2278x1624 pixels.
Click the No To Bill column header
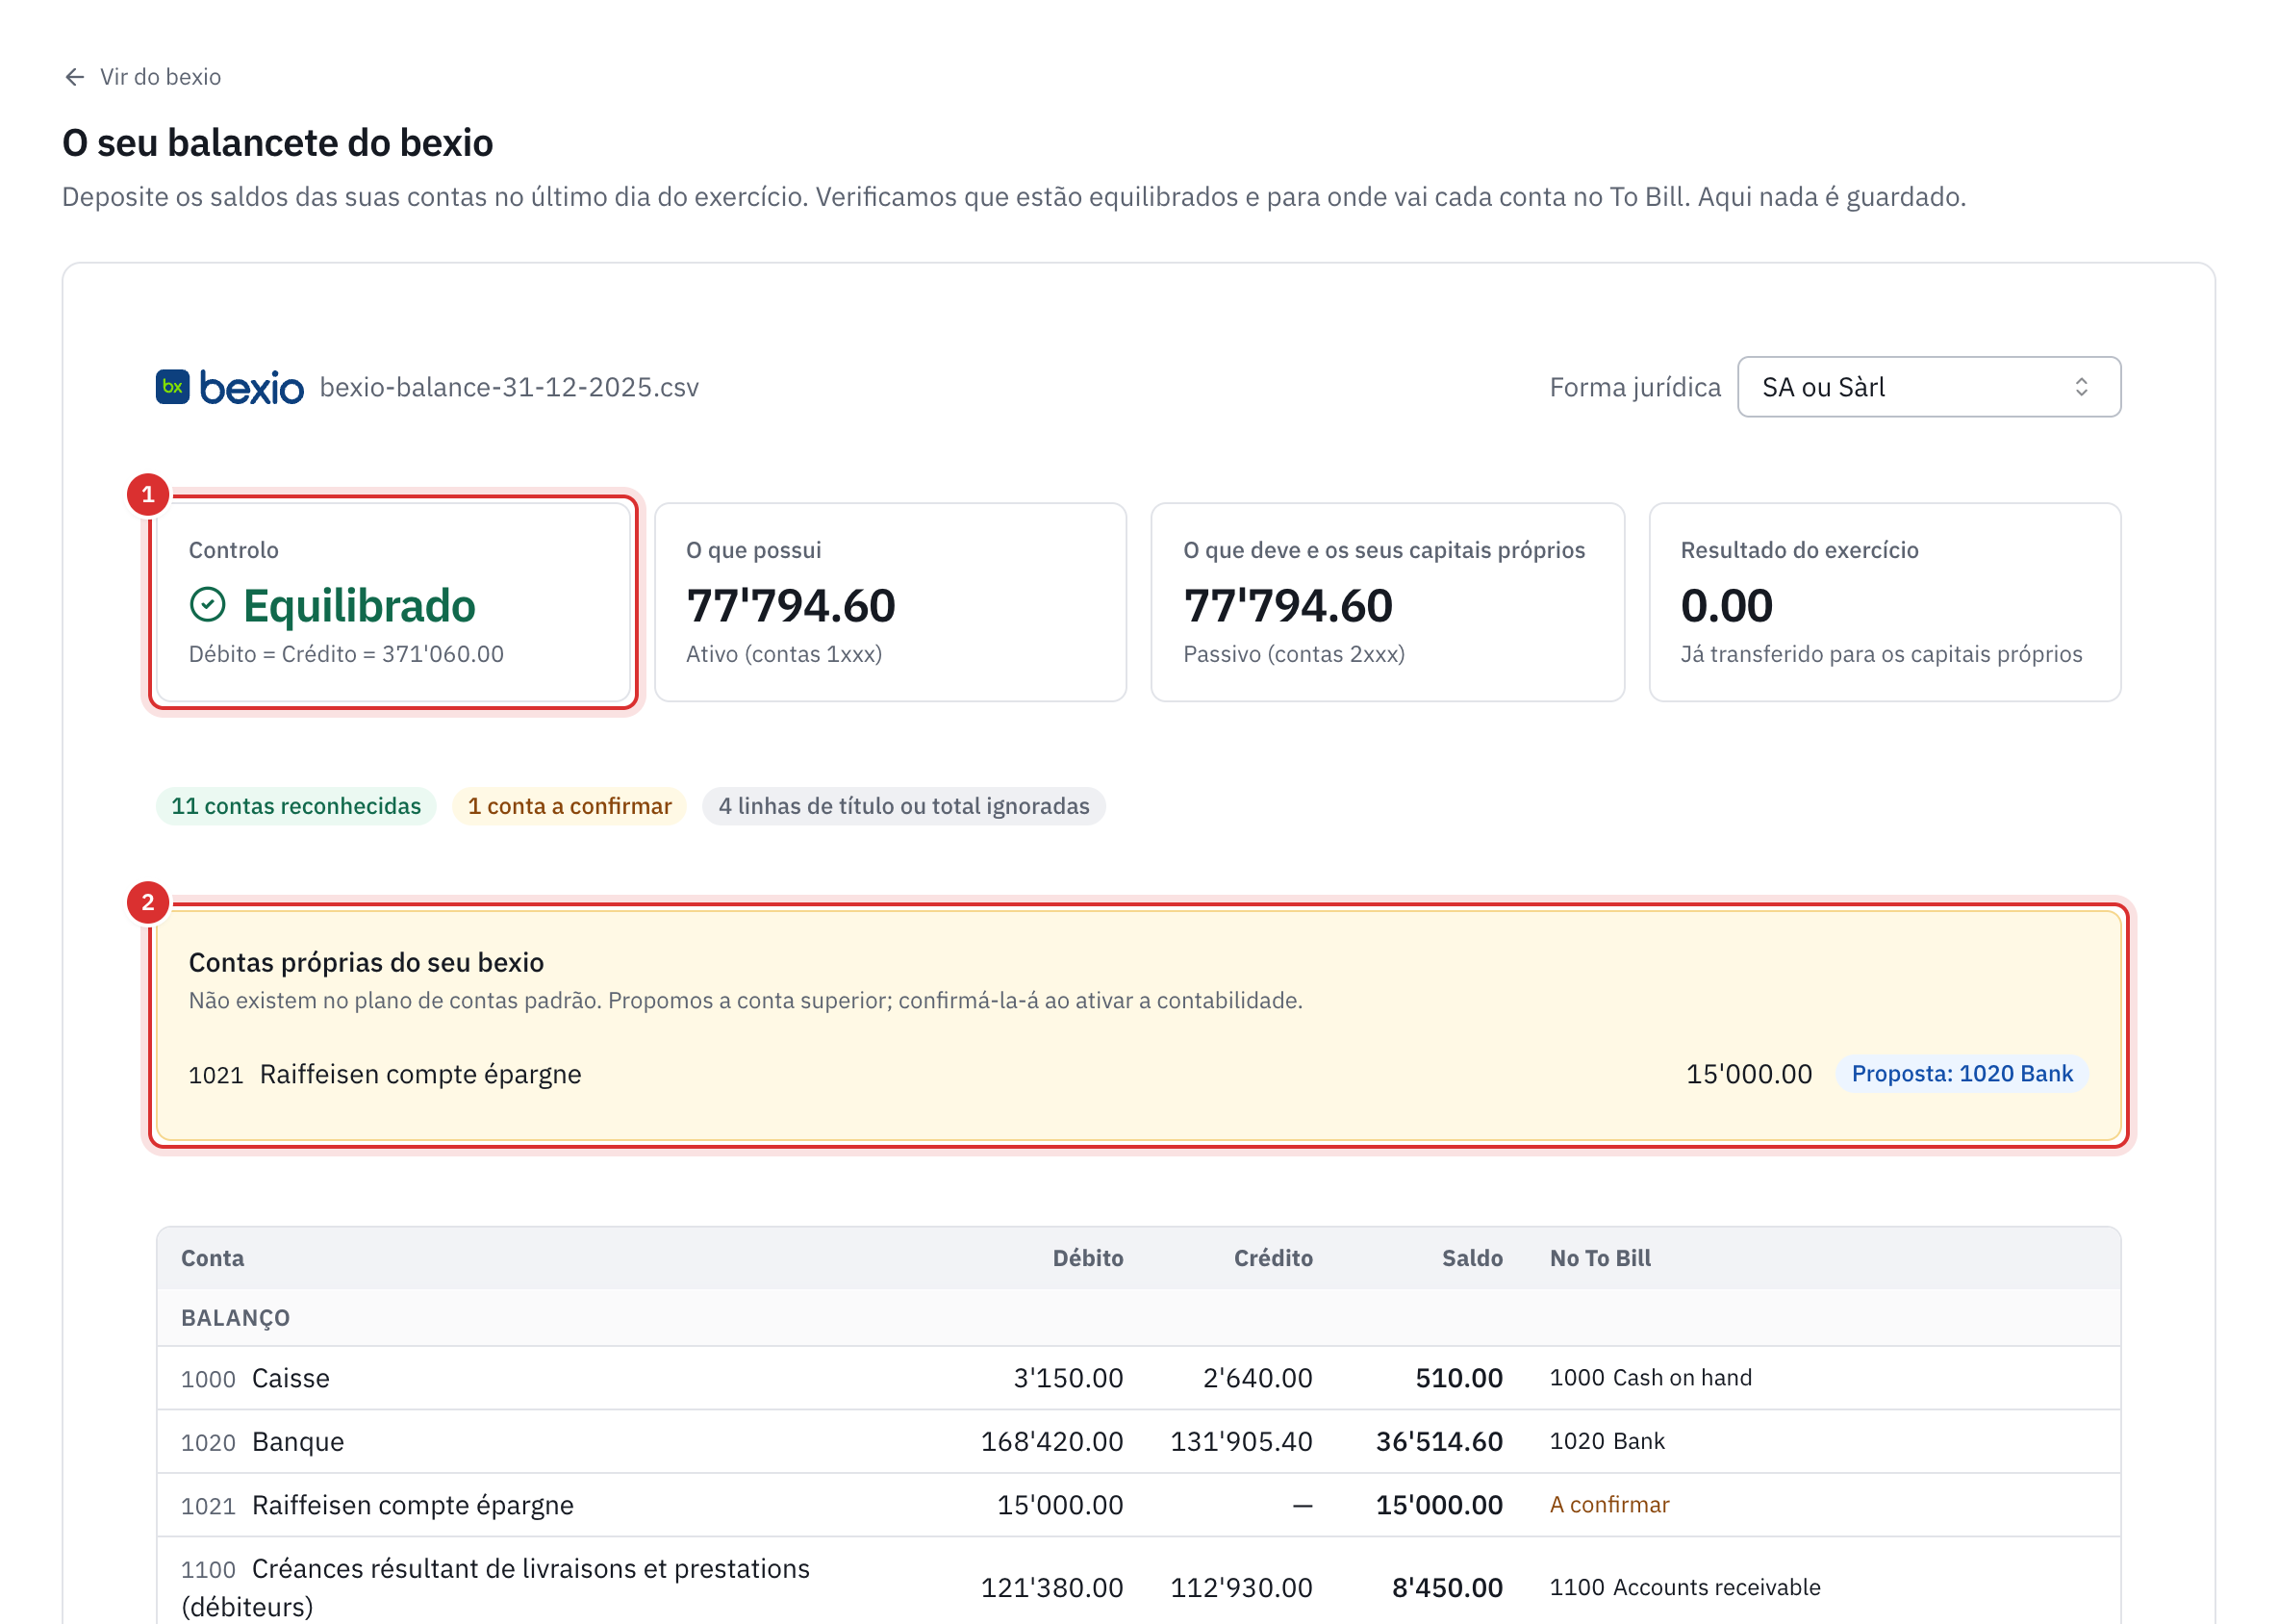[x=1599, y=1258]
